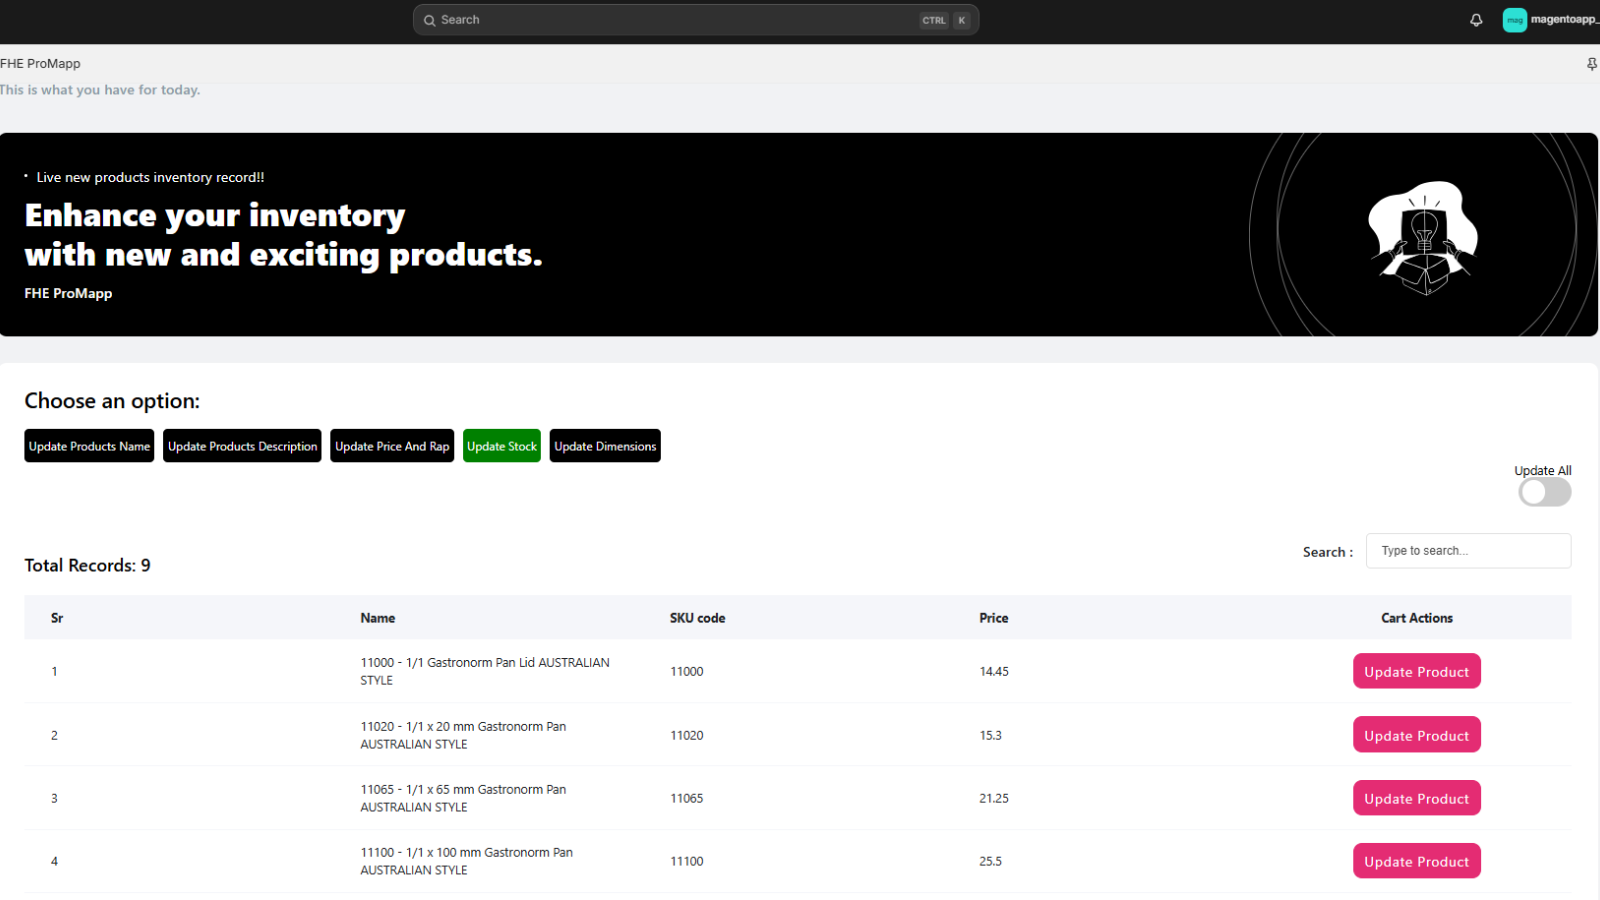1600x900 pixels.
Task: Focus the top Search bar
Action: coord(696,20)
